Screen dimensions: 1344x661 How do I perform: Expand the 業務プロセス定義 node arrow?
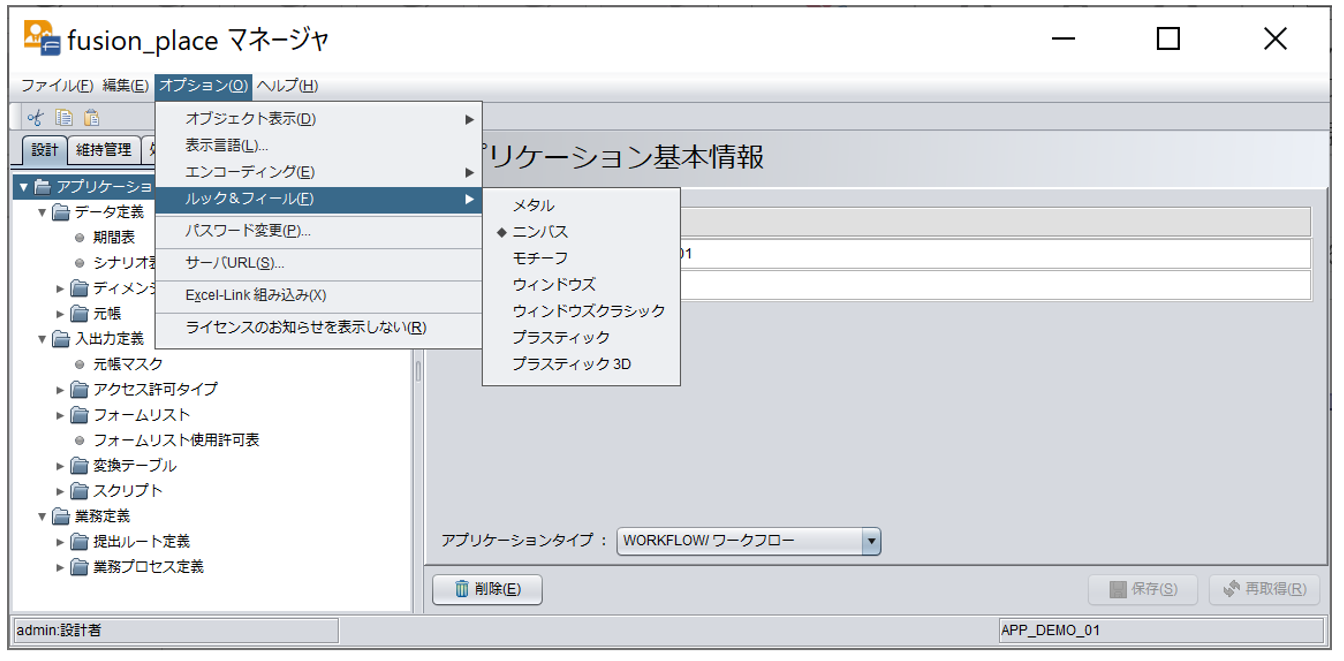[61, 567]
